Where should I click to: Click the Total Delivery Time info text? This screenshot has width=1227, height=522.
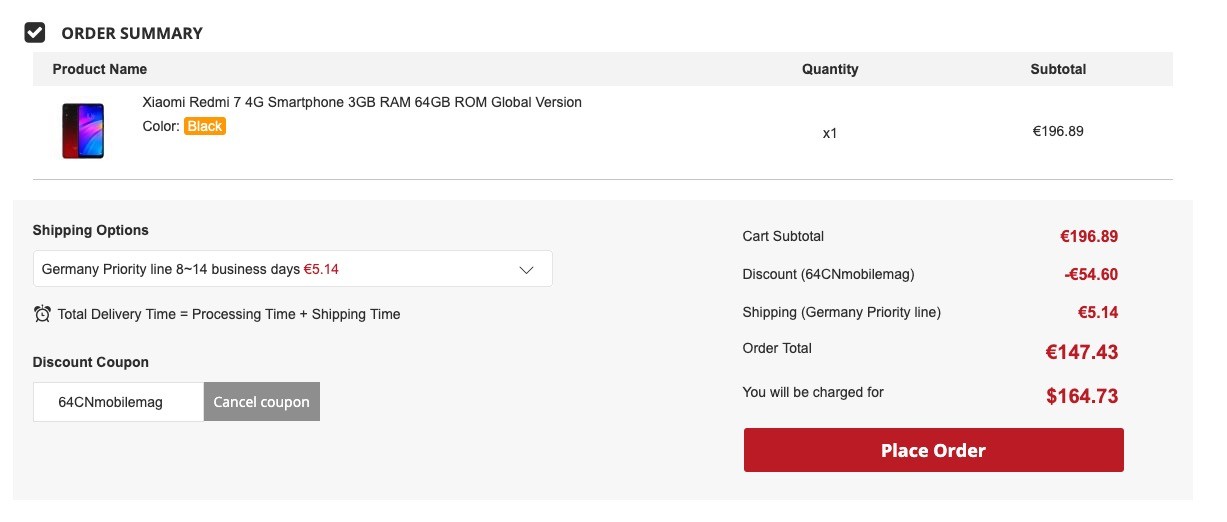click(229, 314)
